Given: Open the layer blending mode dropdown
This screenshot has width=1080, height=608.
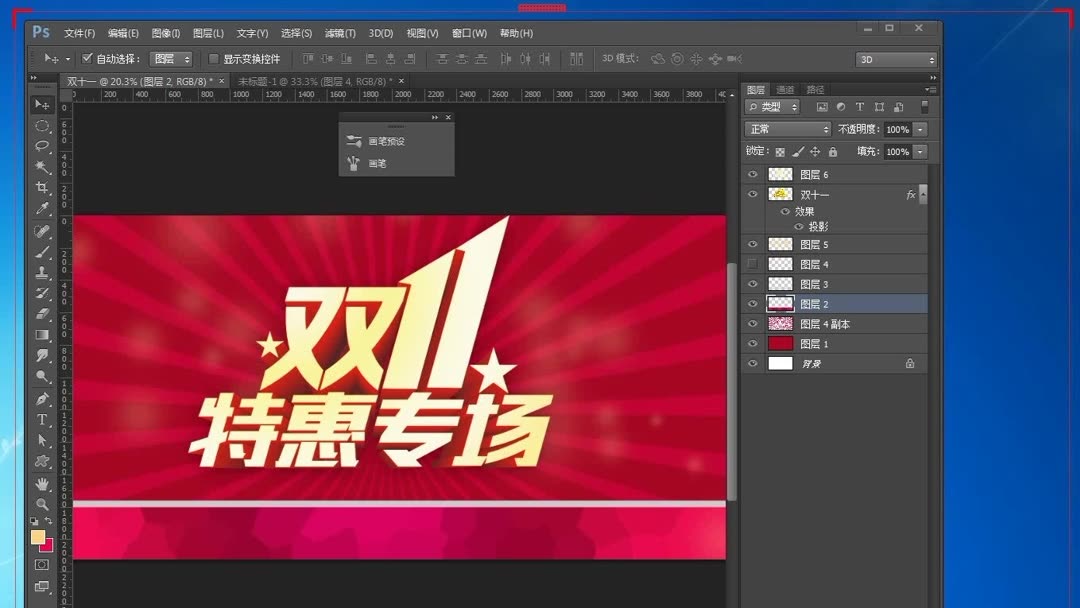Looking at the screenshot, I should tap(787, 129).
